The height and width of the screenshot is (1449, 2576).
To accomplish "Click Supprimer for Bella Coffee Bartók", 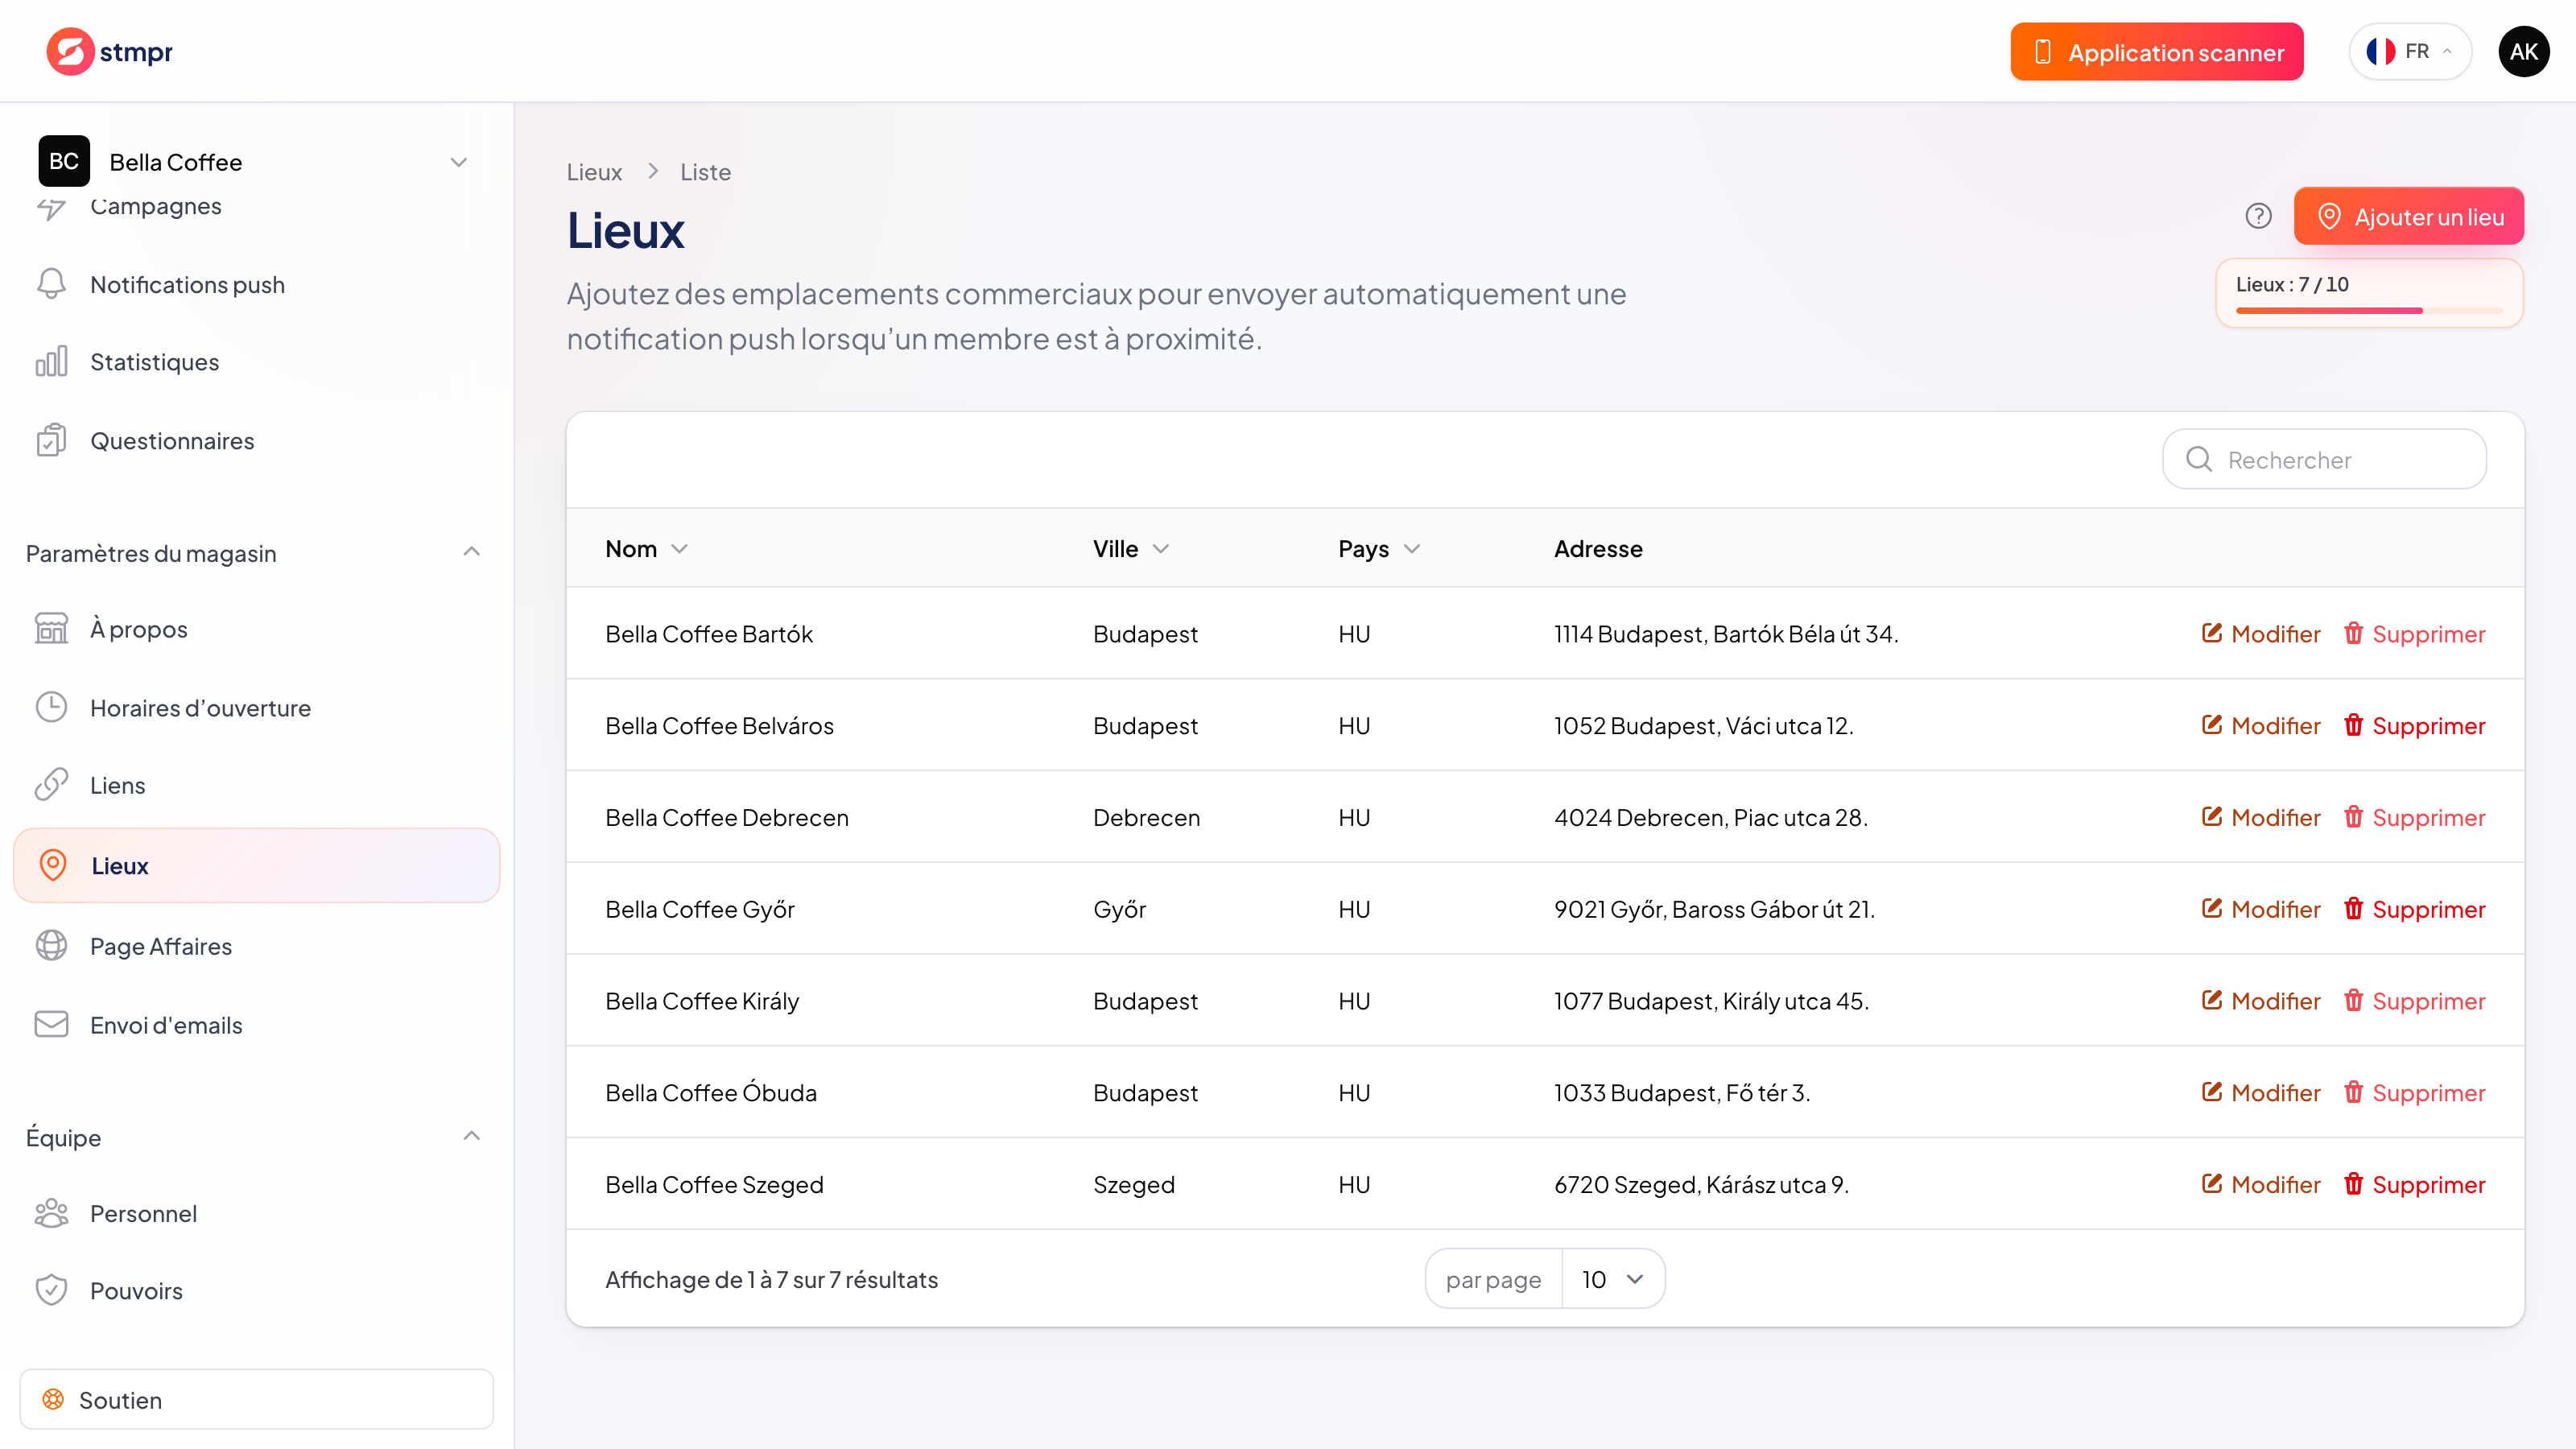I will (x=2414, y=633).
